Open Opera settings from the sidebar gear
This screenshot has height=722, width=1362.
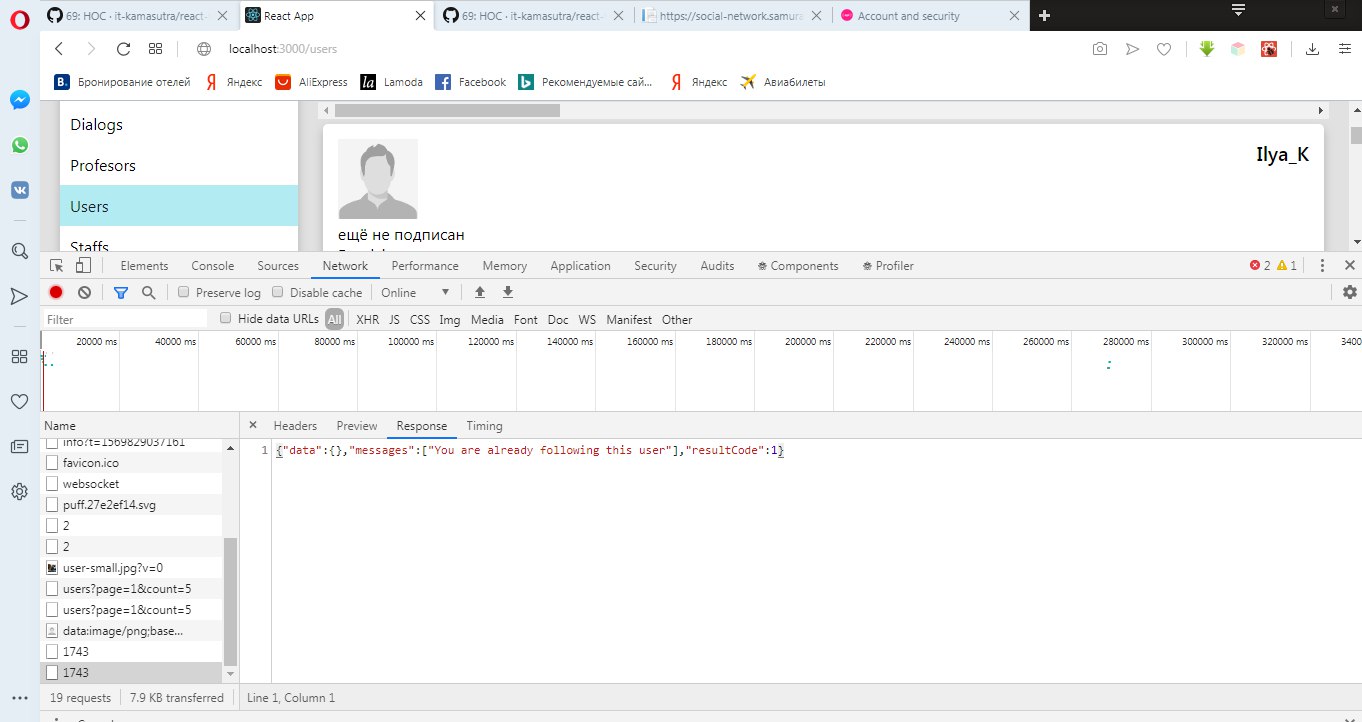tap(19, 492)
